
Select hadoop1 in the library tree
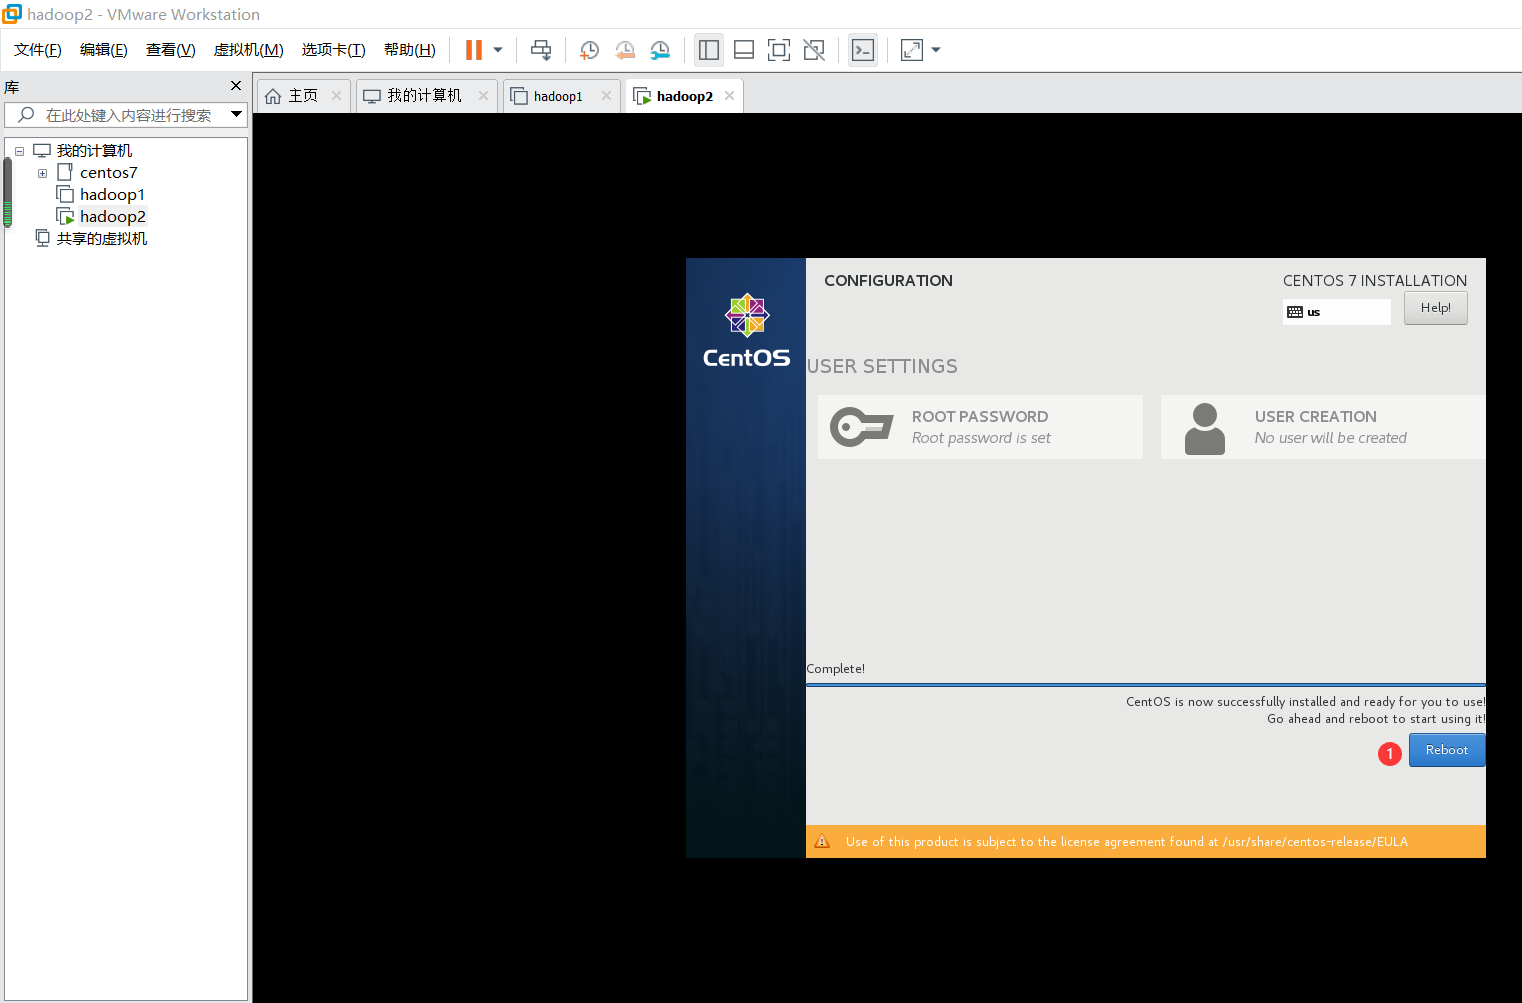(x=112, y=195)
